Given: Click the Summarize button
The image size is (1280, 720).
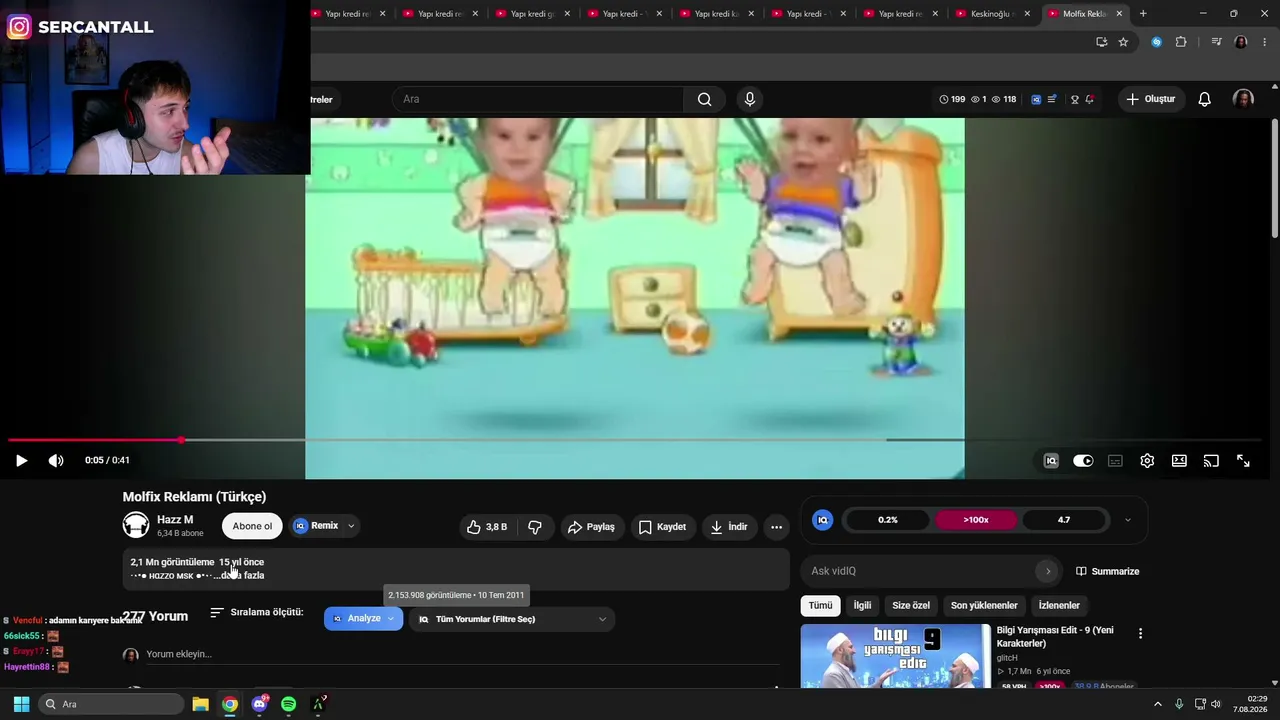Looking at the screenshot, I should coord(1107,571).
